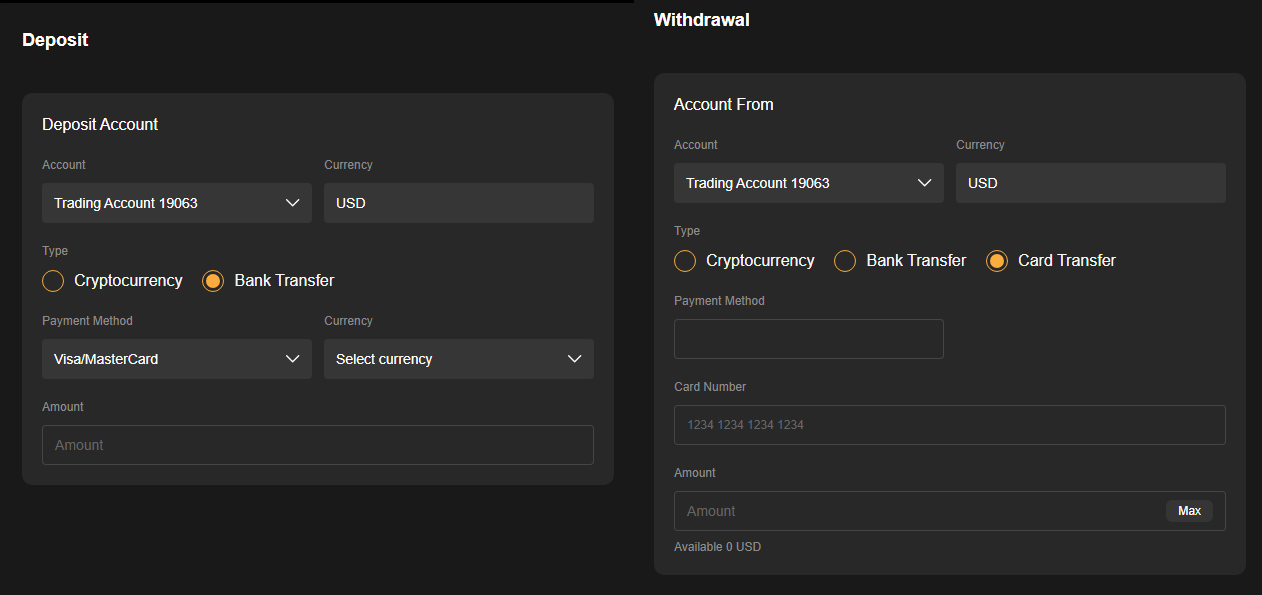Click the Withdrawal Payment Method text box
The height and width of the screenshot is (595, 1262).
(809, 339)
